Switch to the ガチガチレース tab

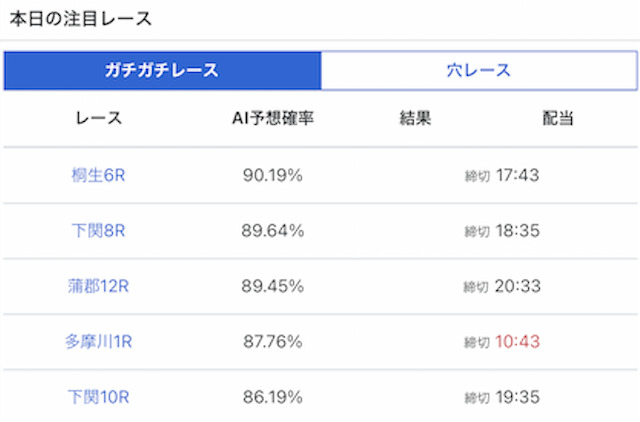coord(162,70)
